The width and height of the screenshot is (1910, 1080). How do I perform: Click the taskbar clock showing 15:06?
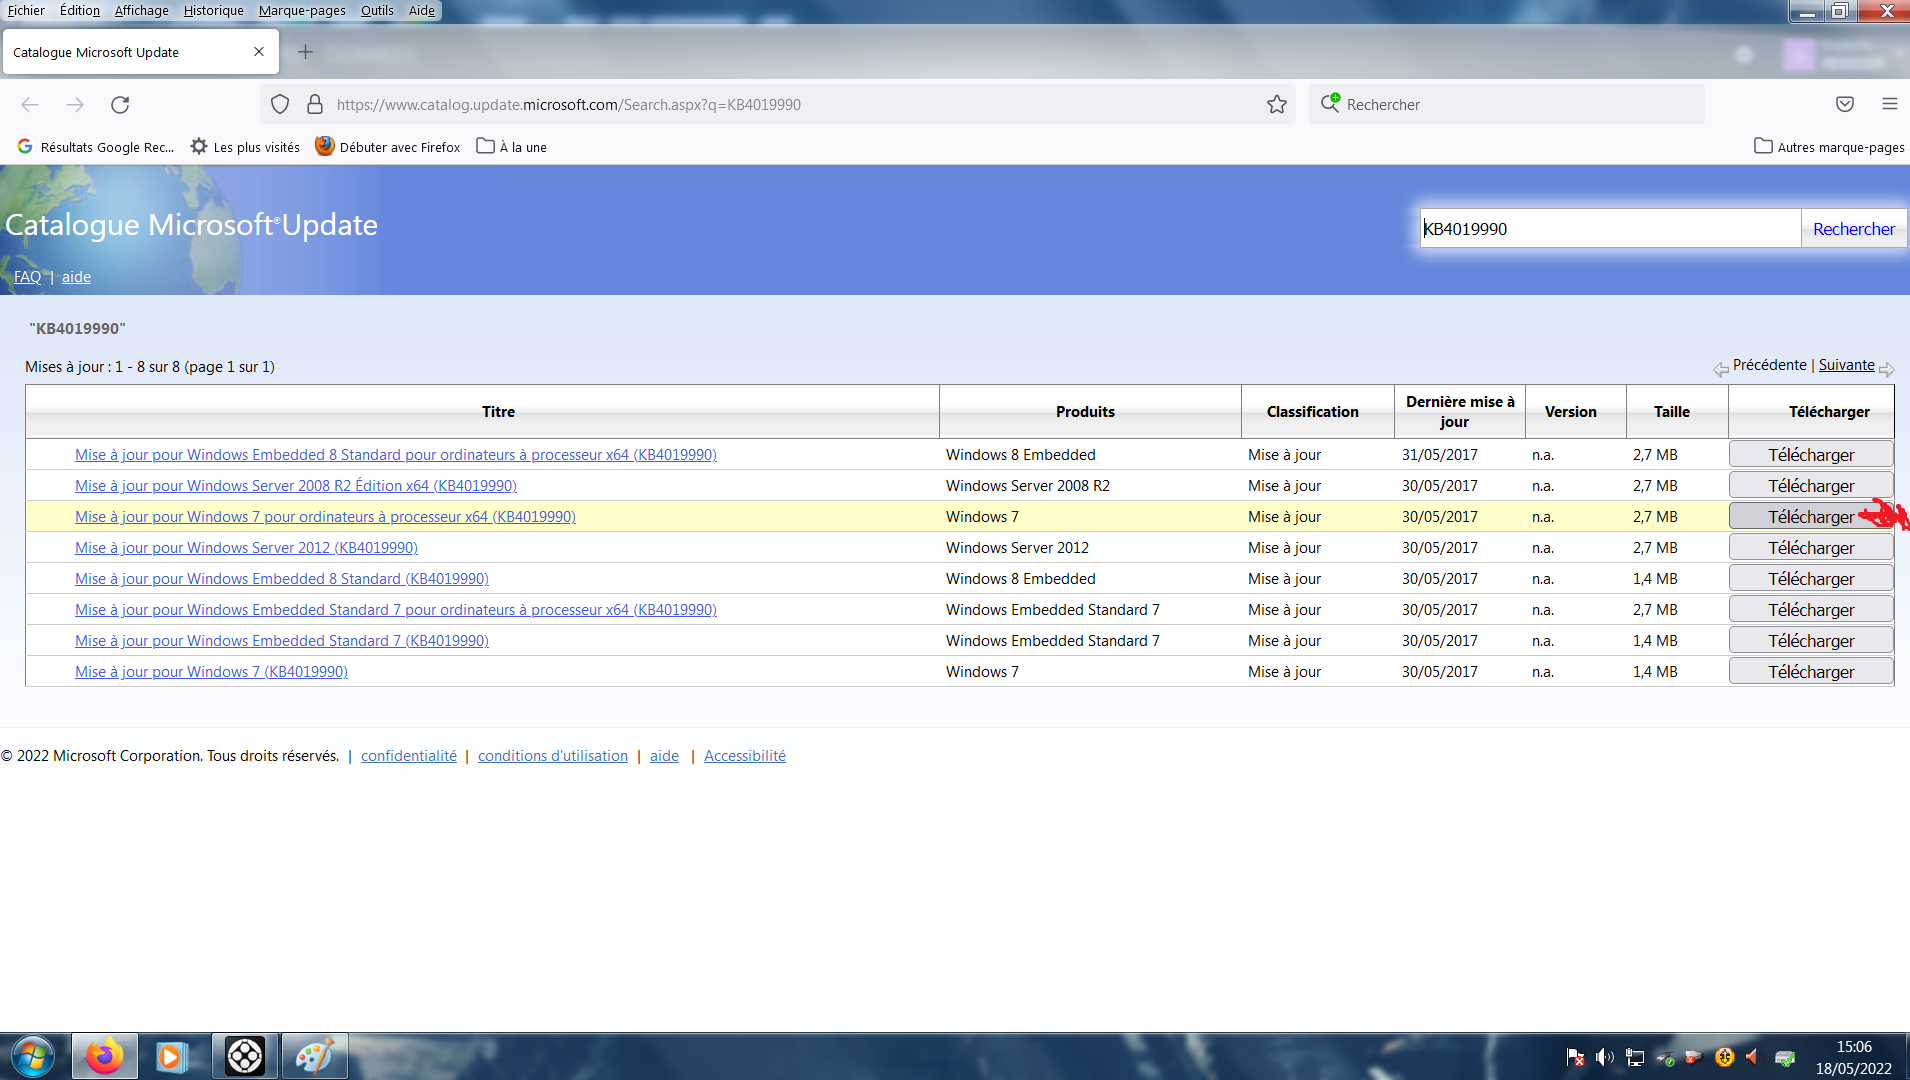pos(1854,1057)
